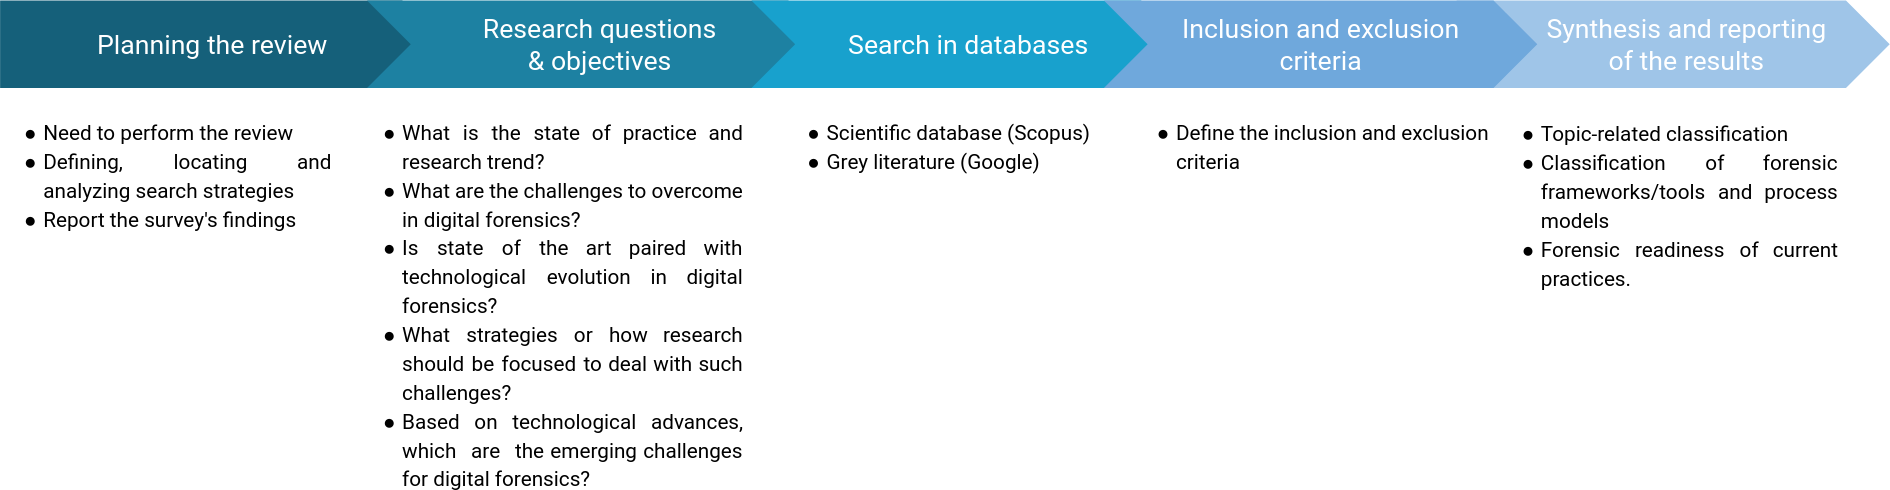Click the 'What strategies or how research' question

click(571, 364)
